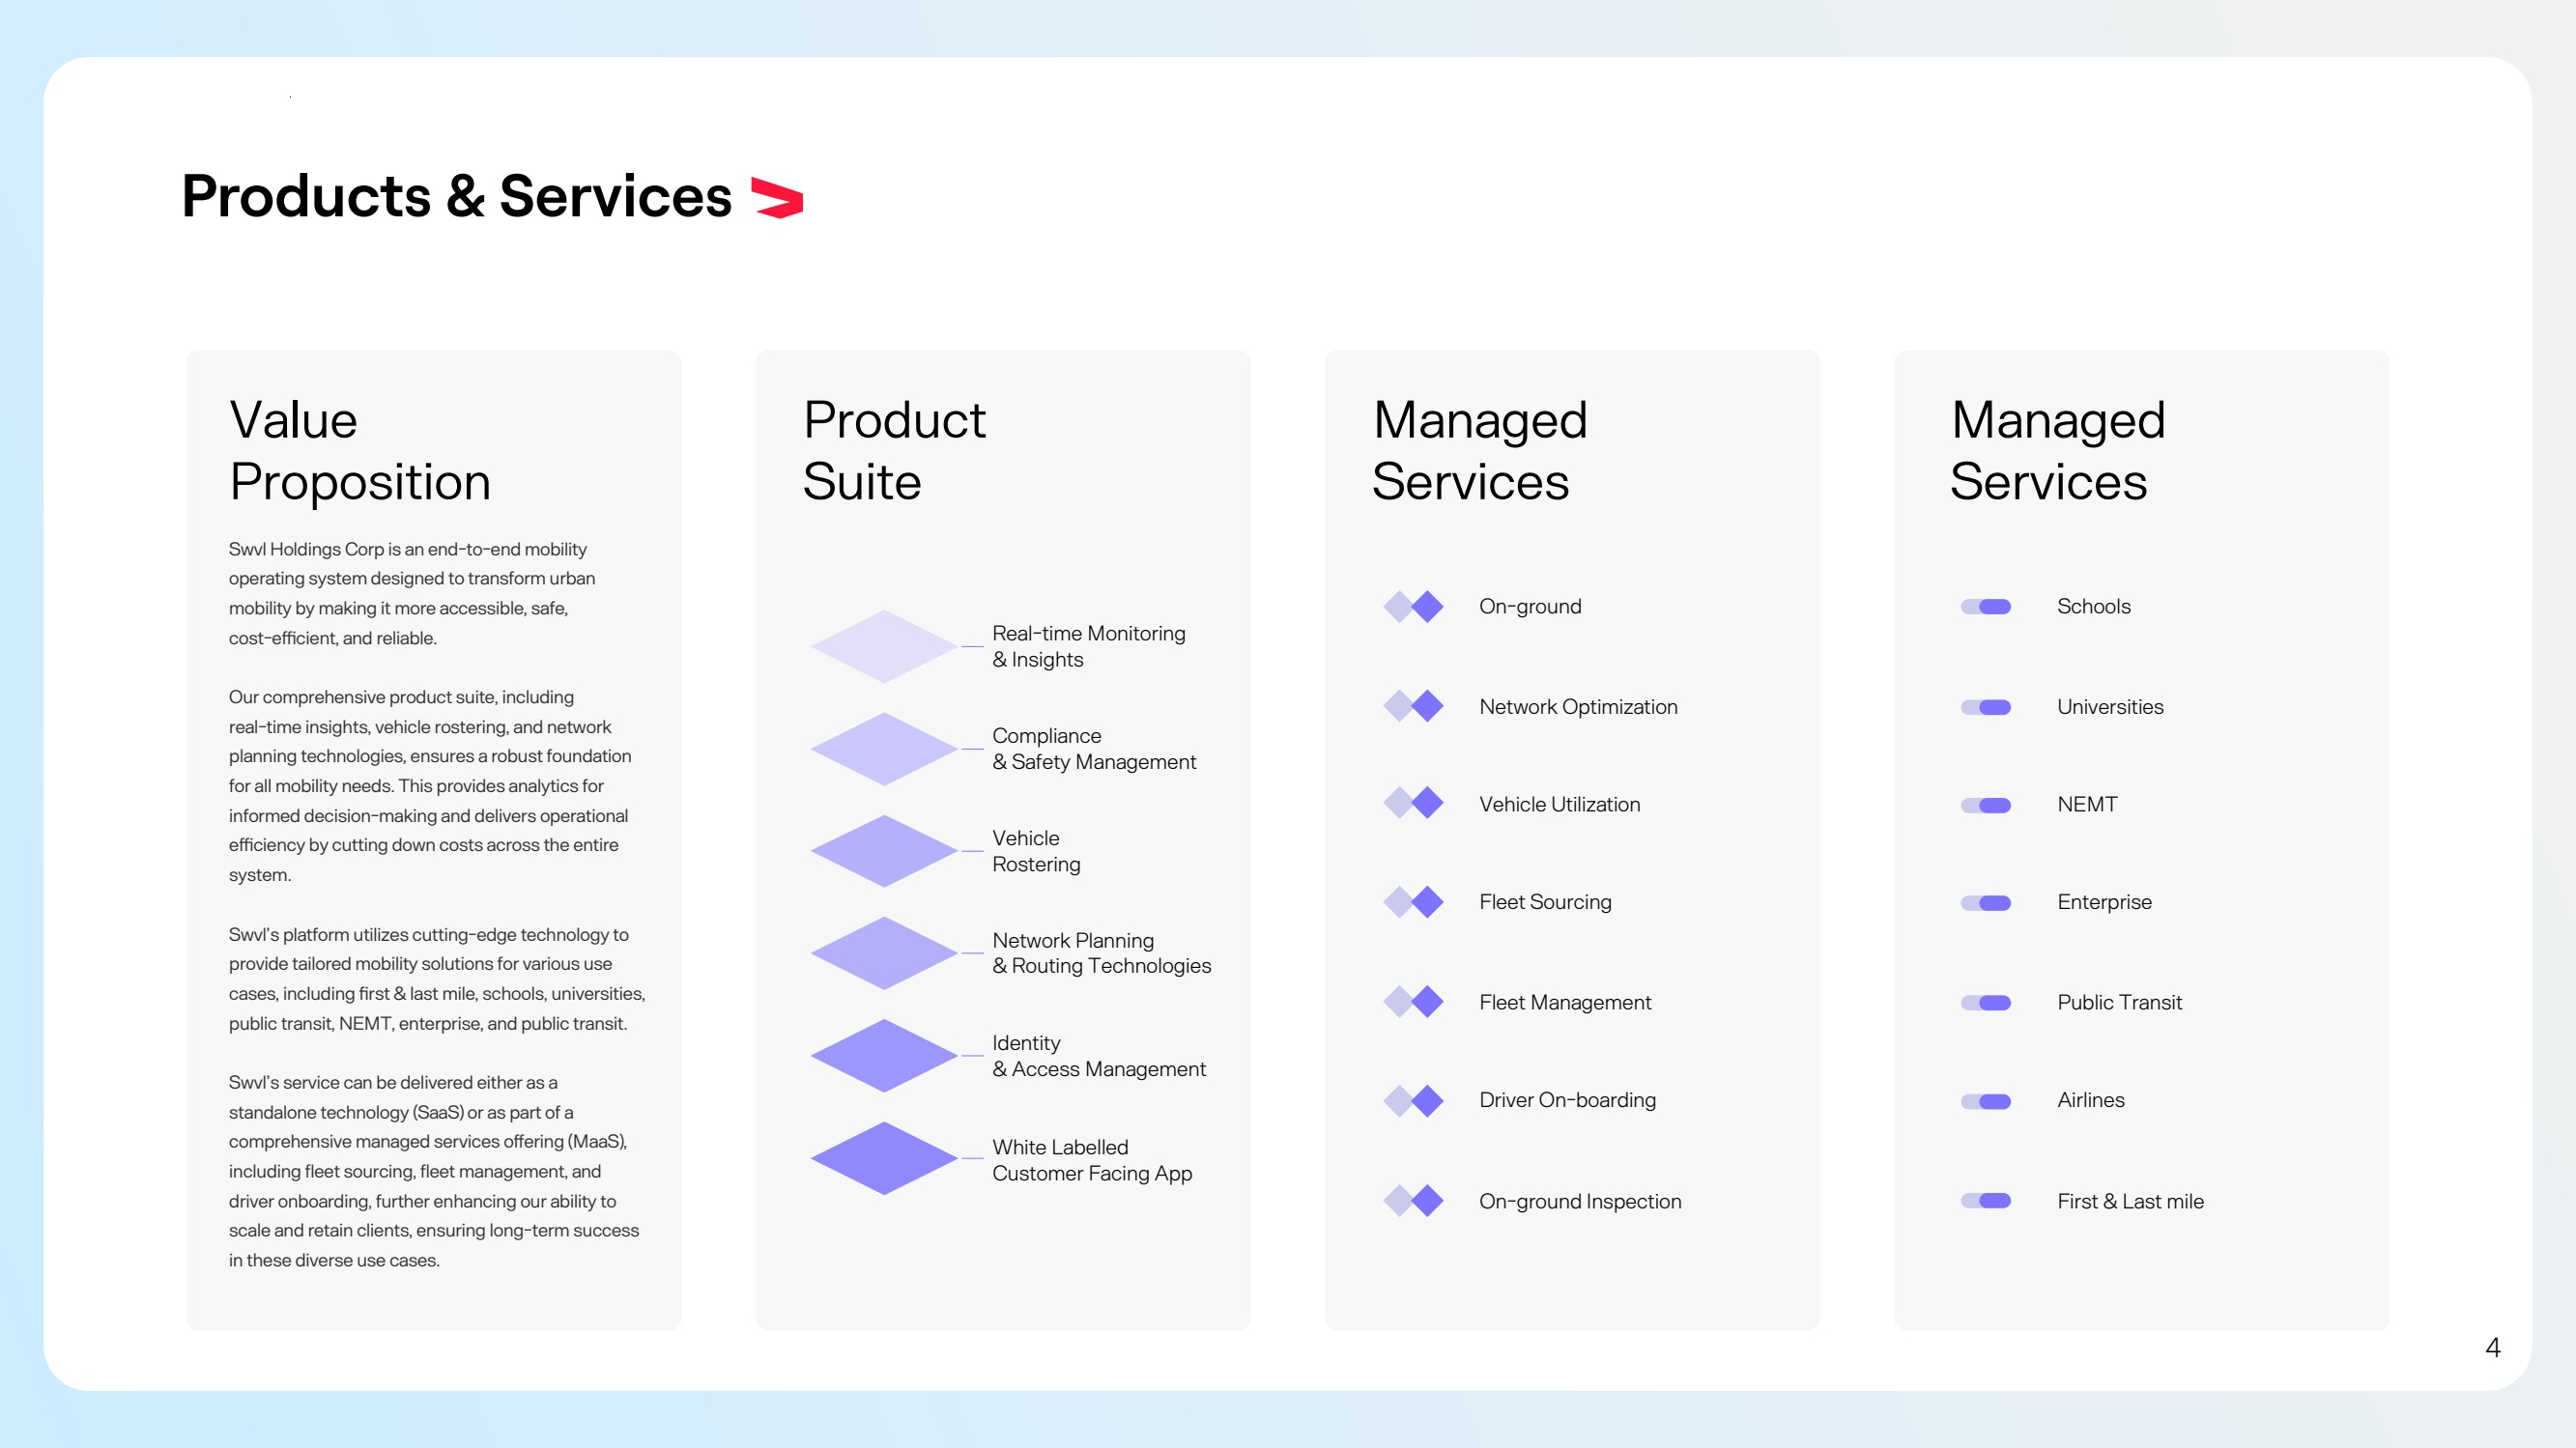Toggle the pill switch beside First & Last mile
Image resolution: width=2576 pixels, height=1448 pixels.
[1985, 1201]
